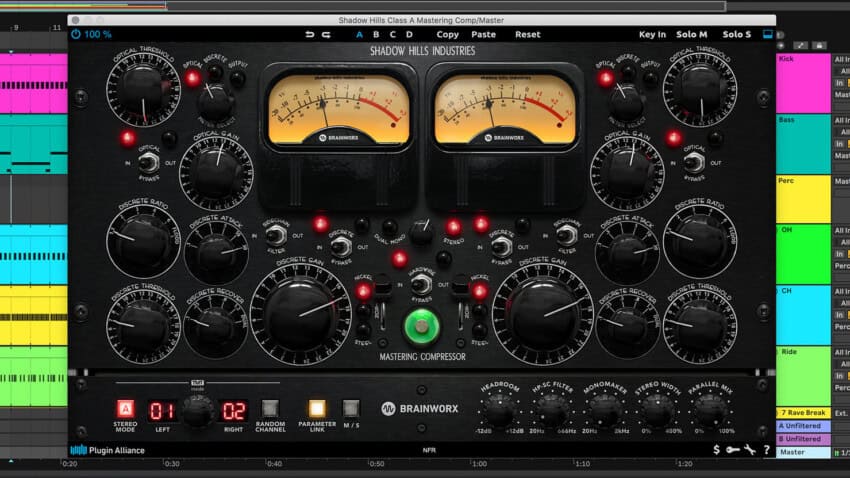Switch to preset slot D

click(x=409, y=34)
